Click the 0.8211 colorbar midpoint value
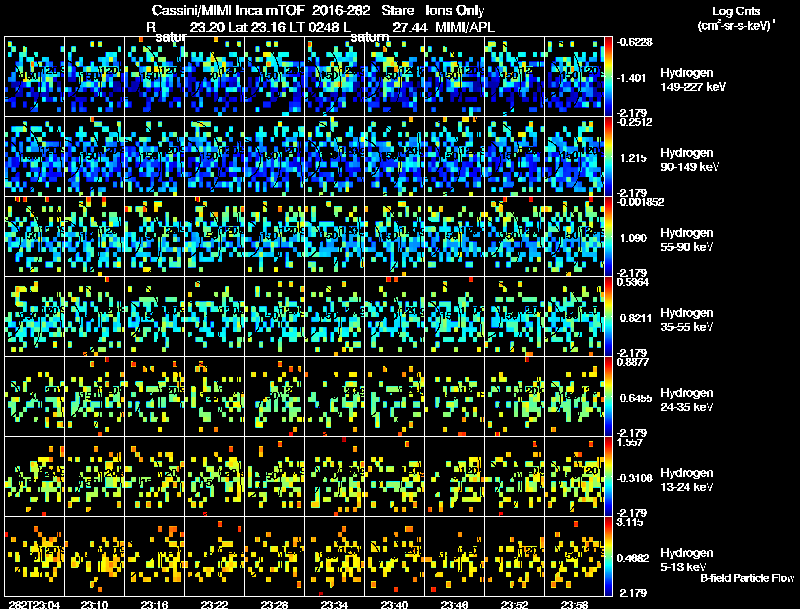The width and height of the screenshot is (800, 609). pos(636,318)
